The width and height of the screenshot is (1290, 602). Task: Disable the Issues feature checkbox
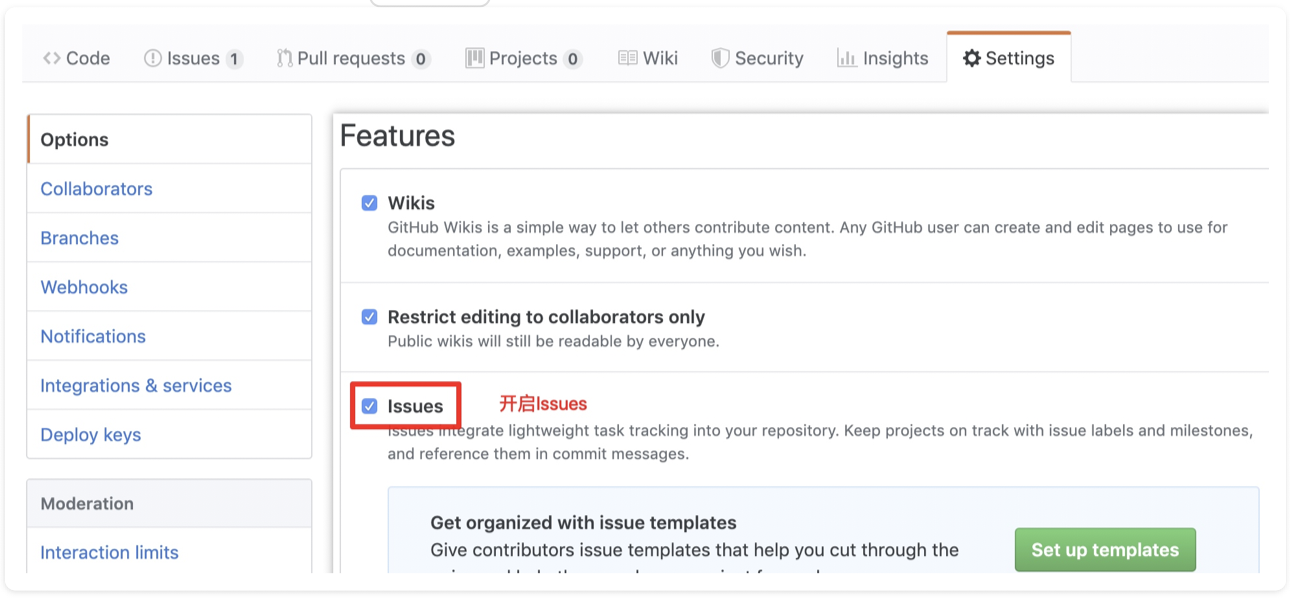pyautogui.click(x=370, y=406)
